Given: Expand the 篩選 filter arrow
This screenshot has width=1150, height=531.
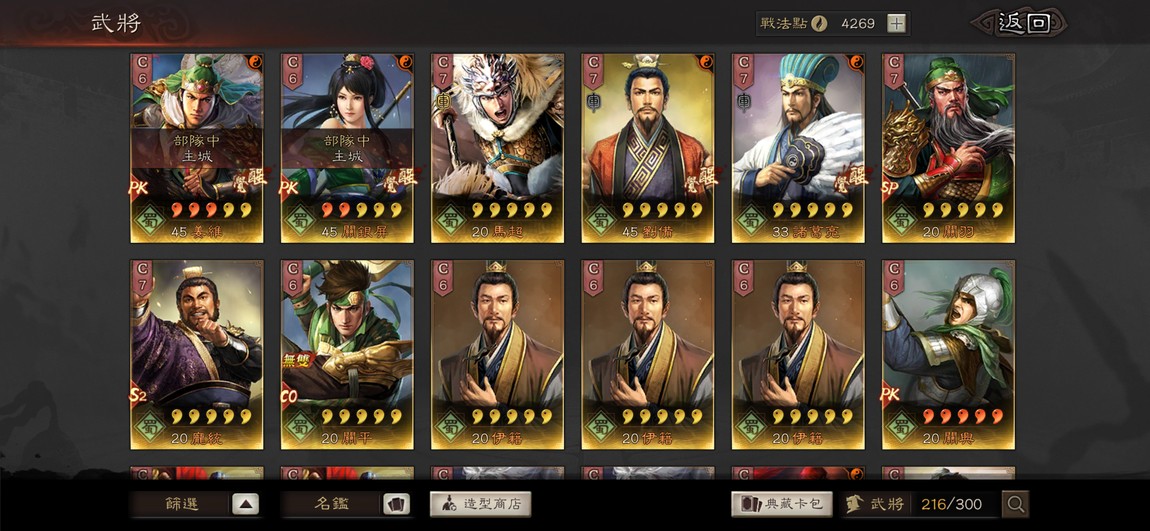Looking at the screenshot, I should tap(246, 504).
